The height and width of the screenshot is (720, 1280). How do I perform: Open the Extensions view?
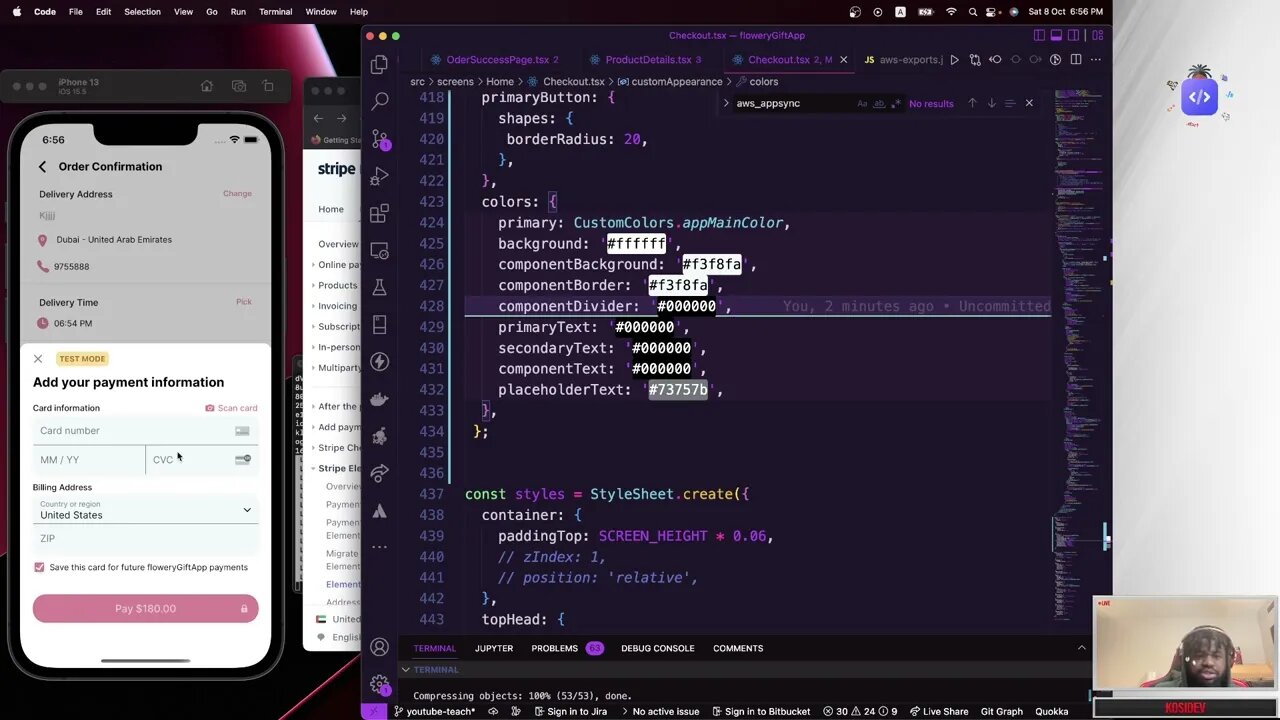click(379, 213)
